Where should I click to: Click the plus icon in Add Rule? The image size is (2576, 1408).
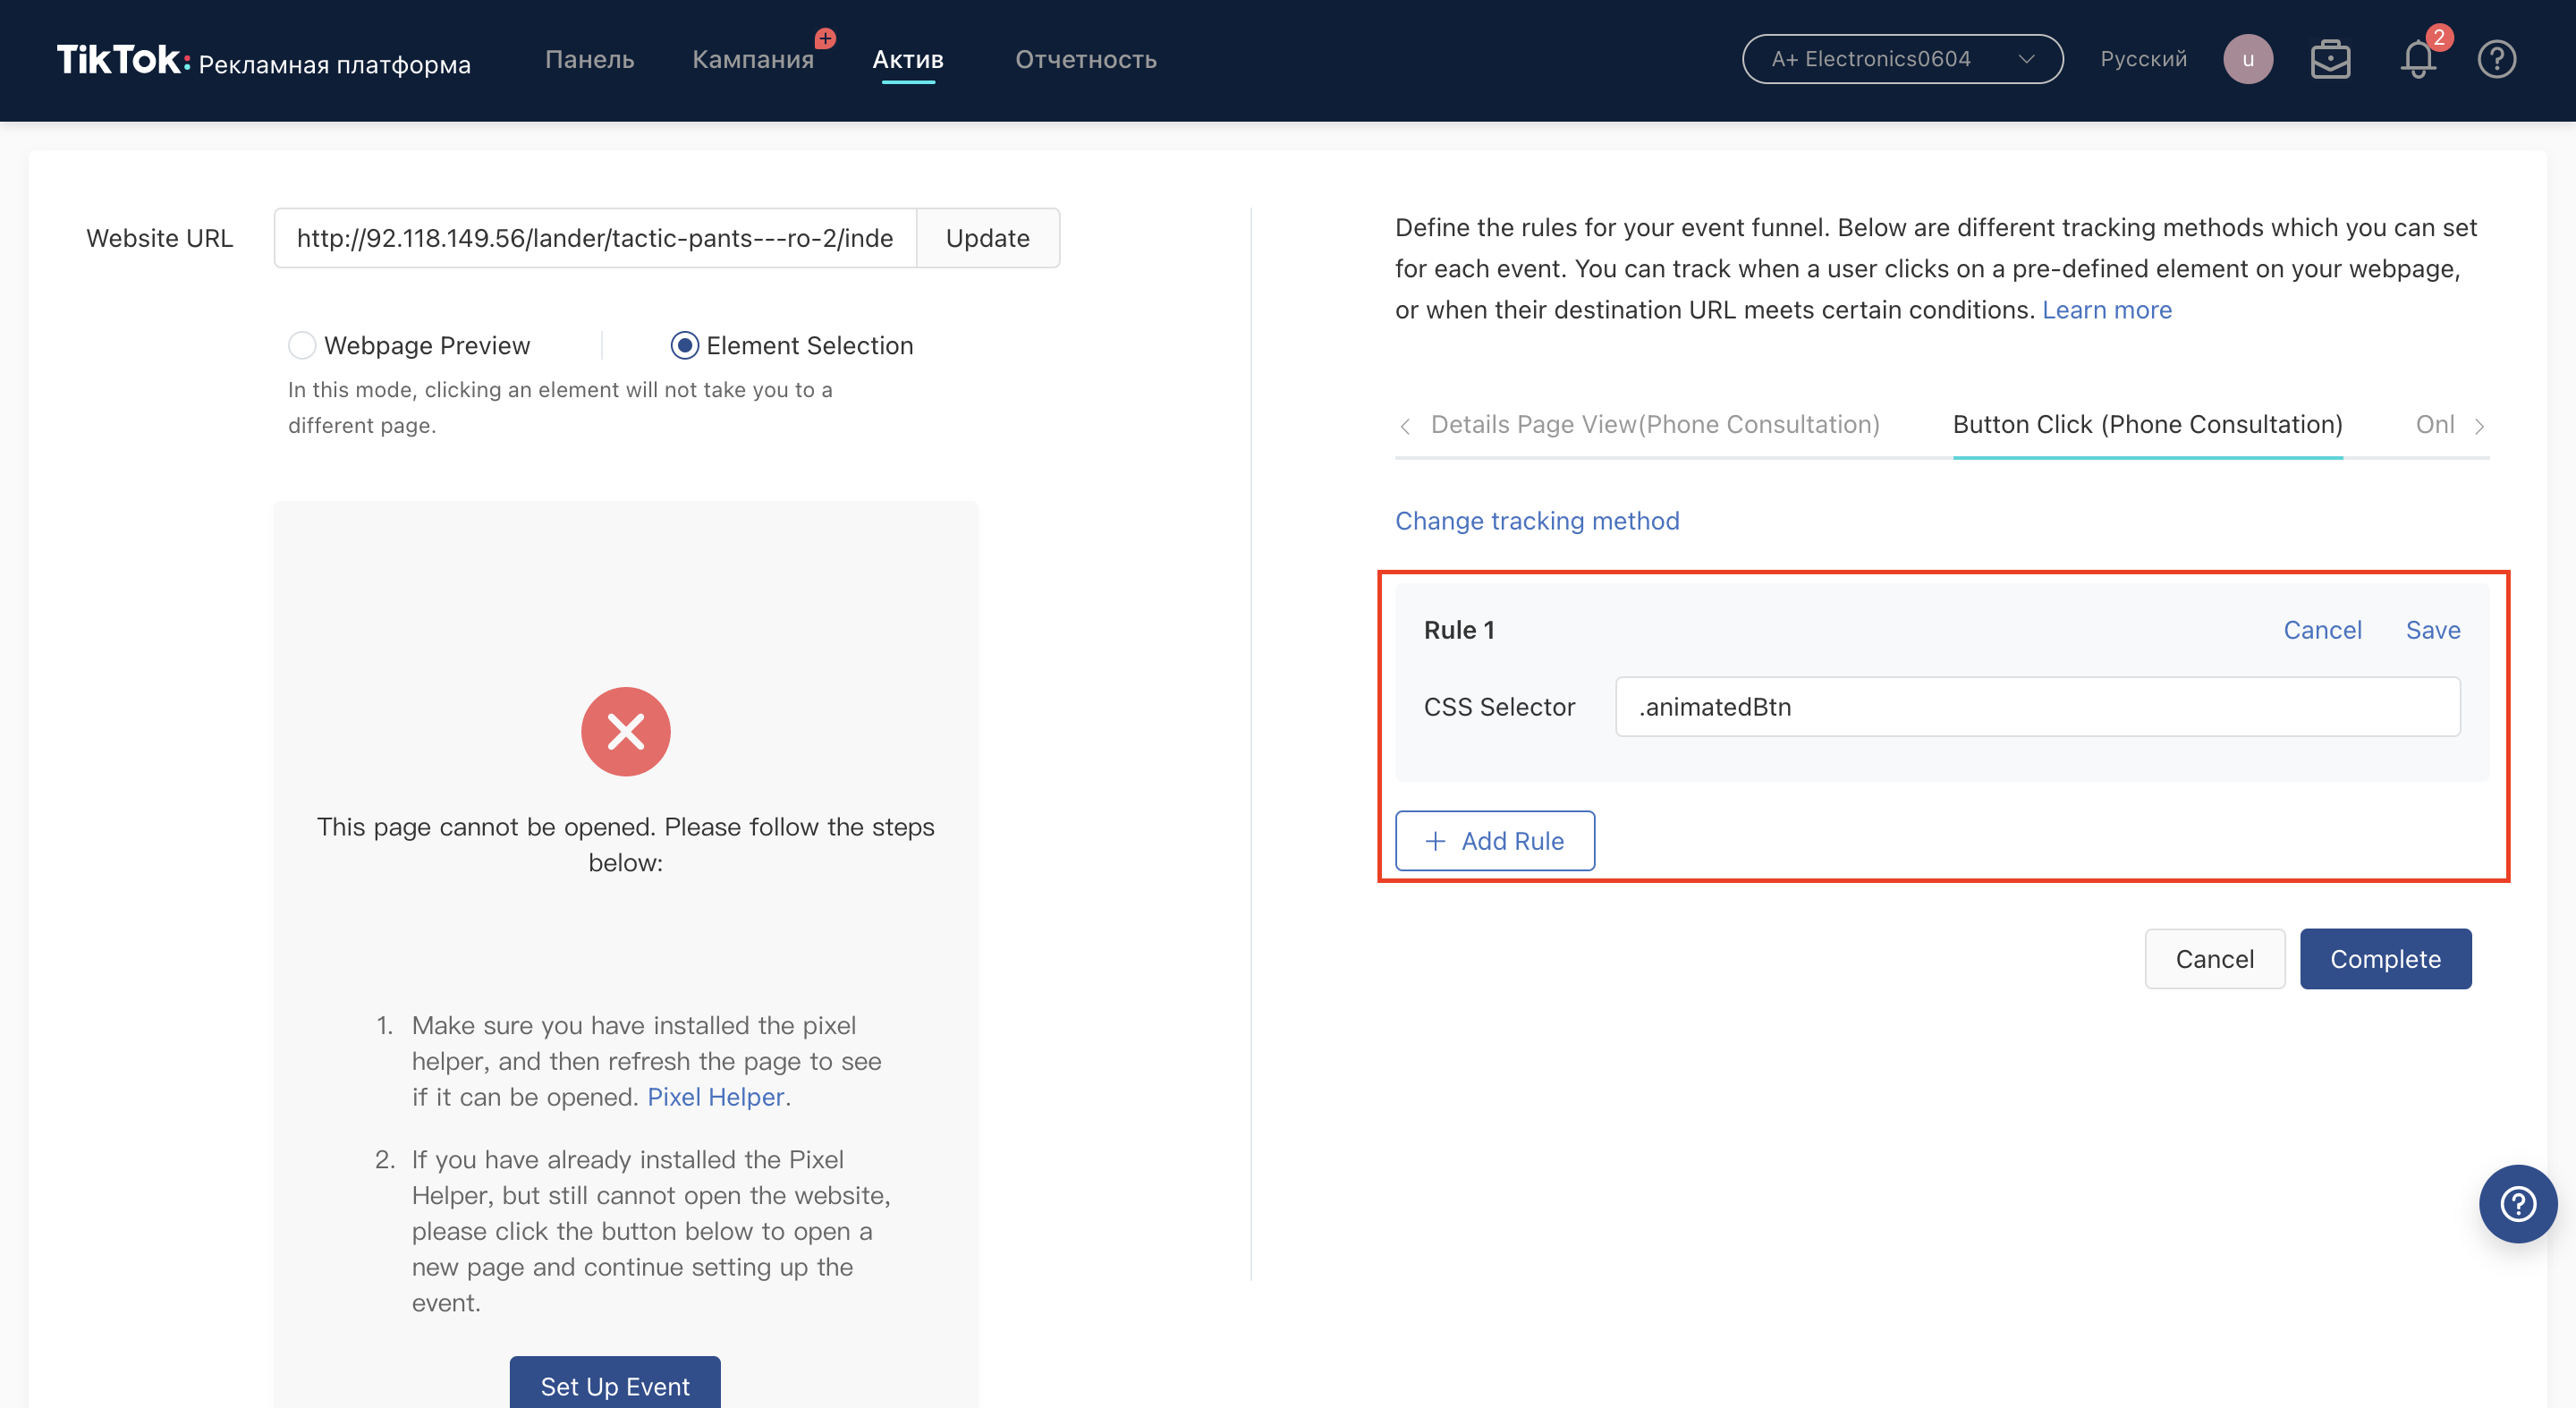[x=1435, y=841]
